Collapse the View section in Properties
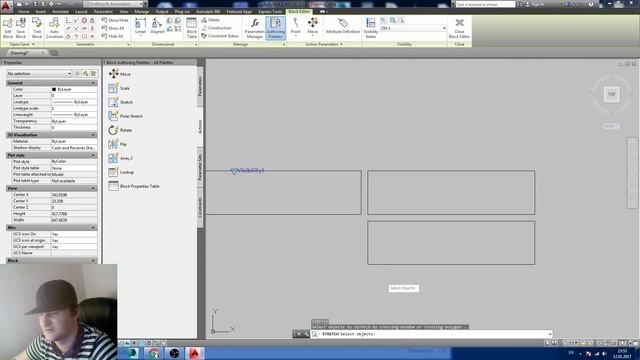 point(93,188)
